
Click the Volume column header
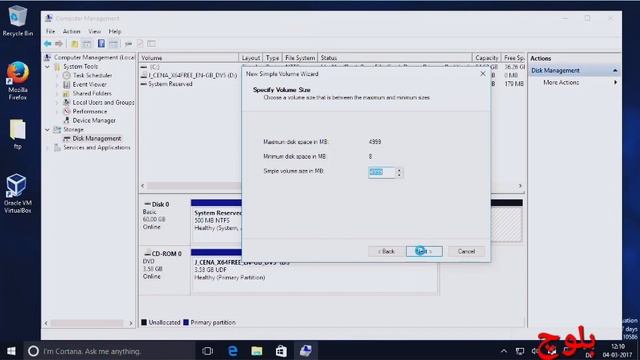point(188,58)
